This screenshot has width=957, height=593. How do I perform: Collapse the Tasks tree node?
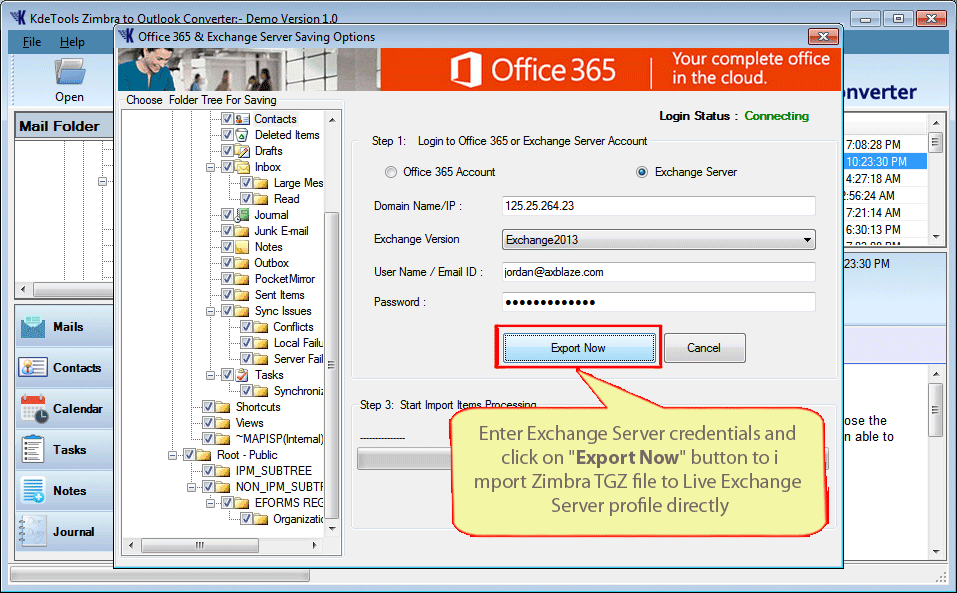[x=210, y=375]
